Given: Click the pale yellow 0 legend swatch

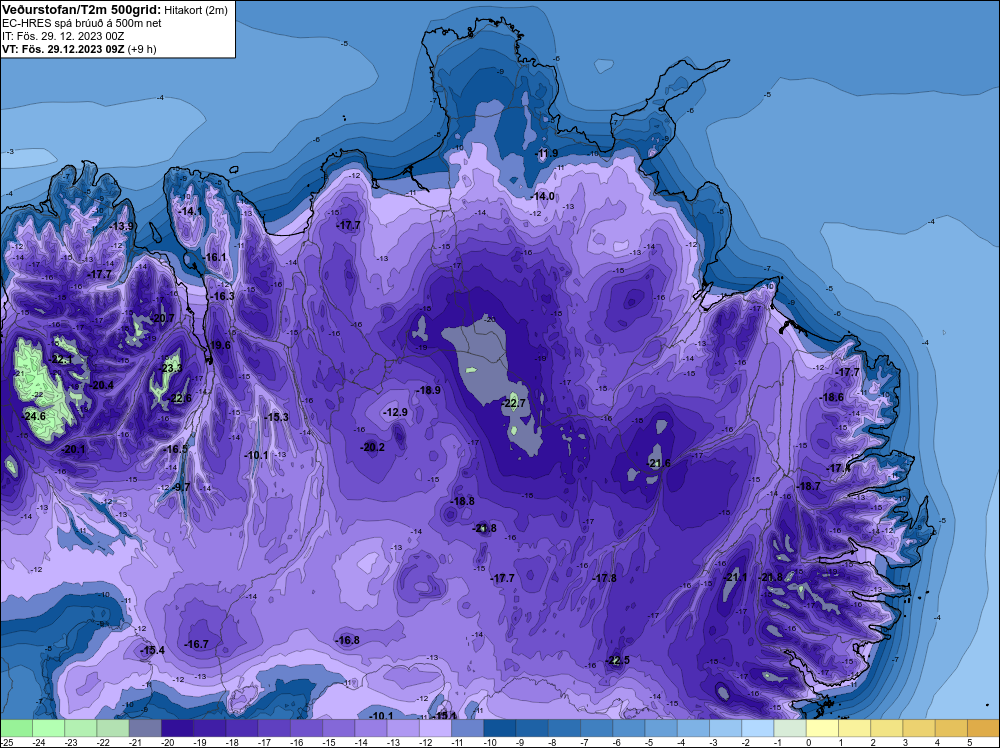Looking at the screenshot, I should (823, 728).
